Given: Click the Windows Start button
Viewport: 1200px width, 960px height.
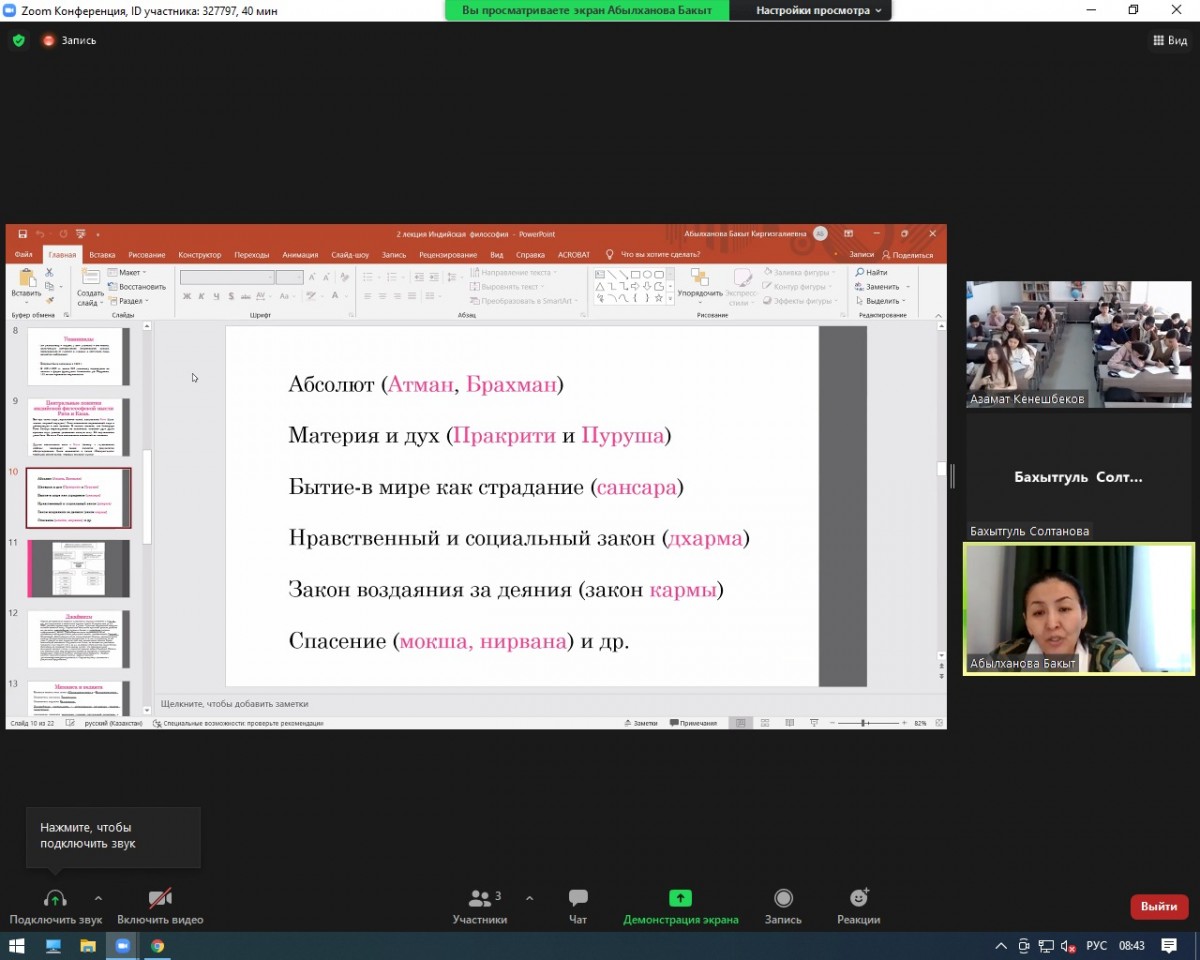Looking at the screenshot, I should tap(17, 945).
